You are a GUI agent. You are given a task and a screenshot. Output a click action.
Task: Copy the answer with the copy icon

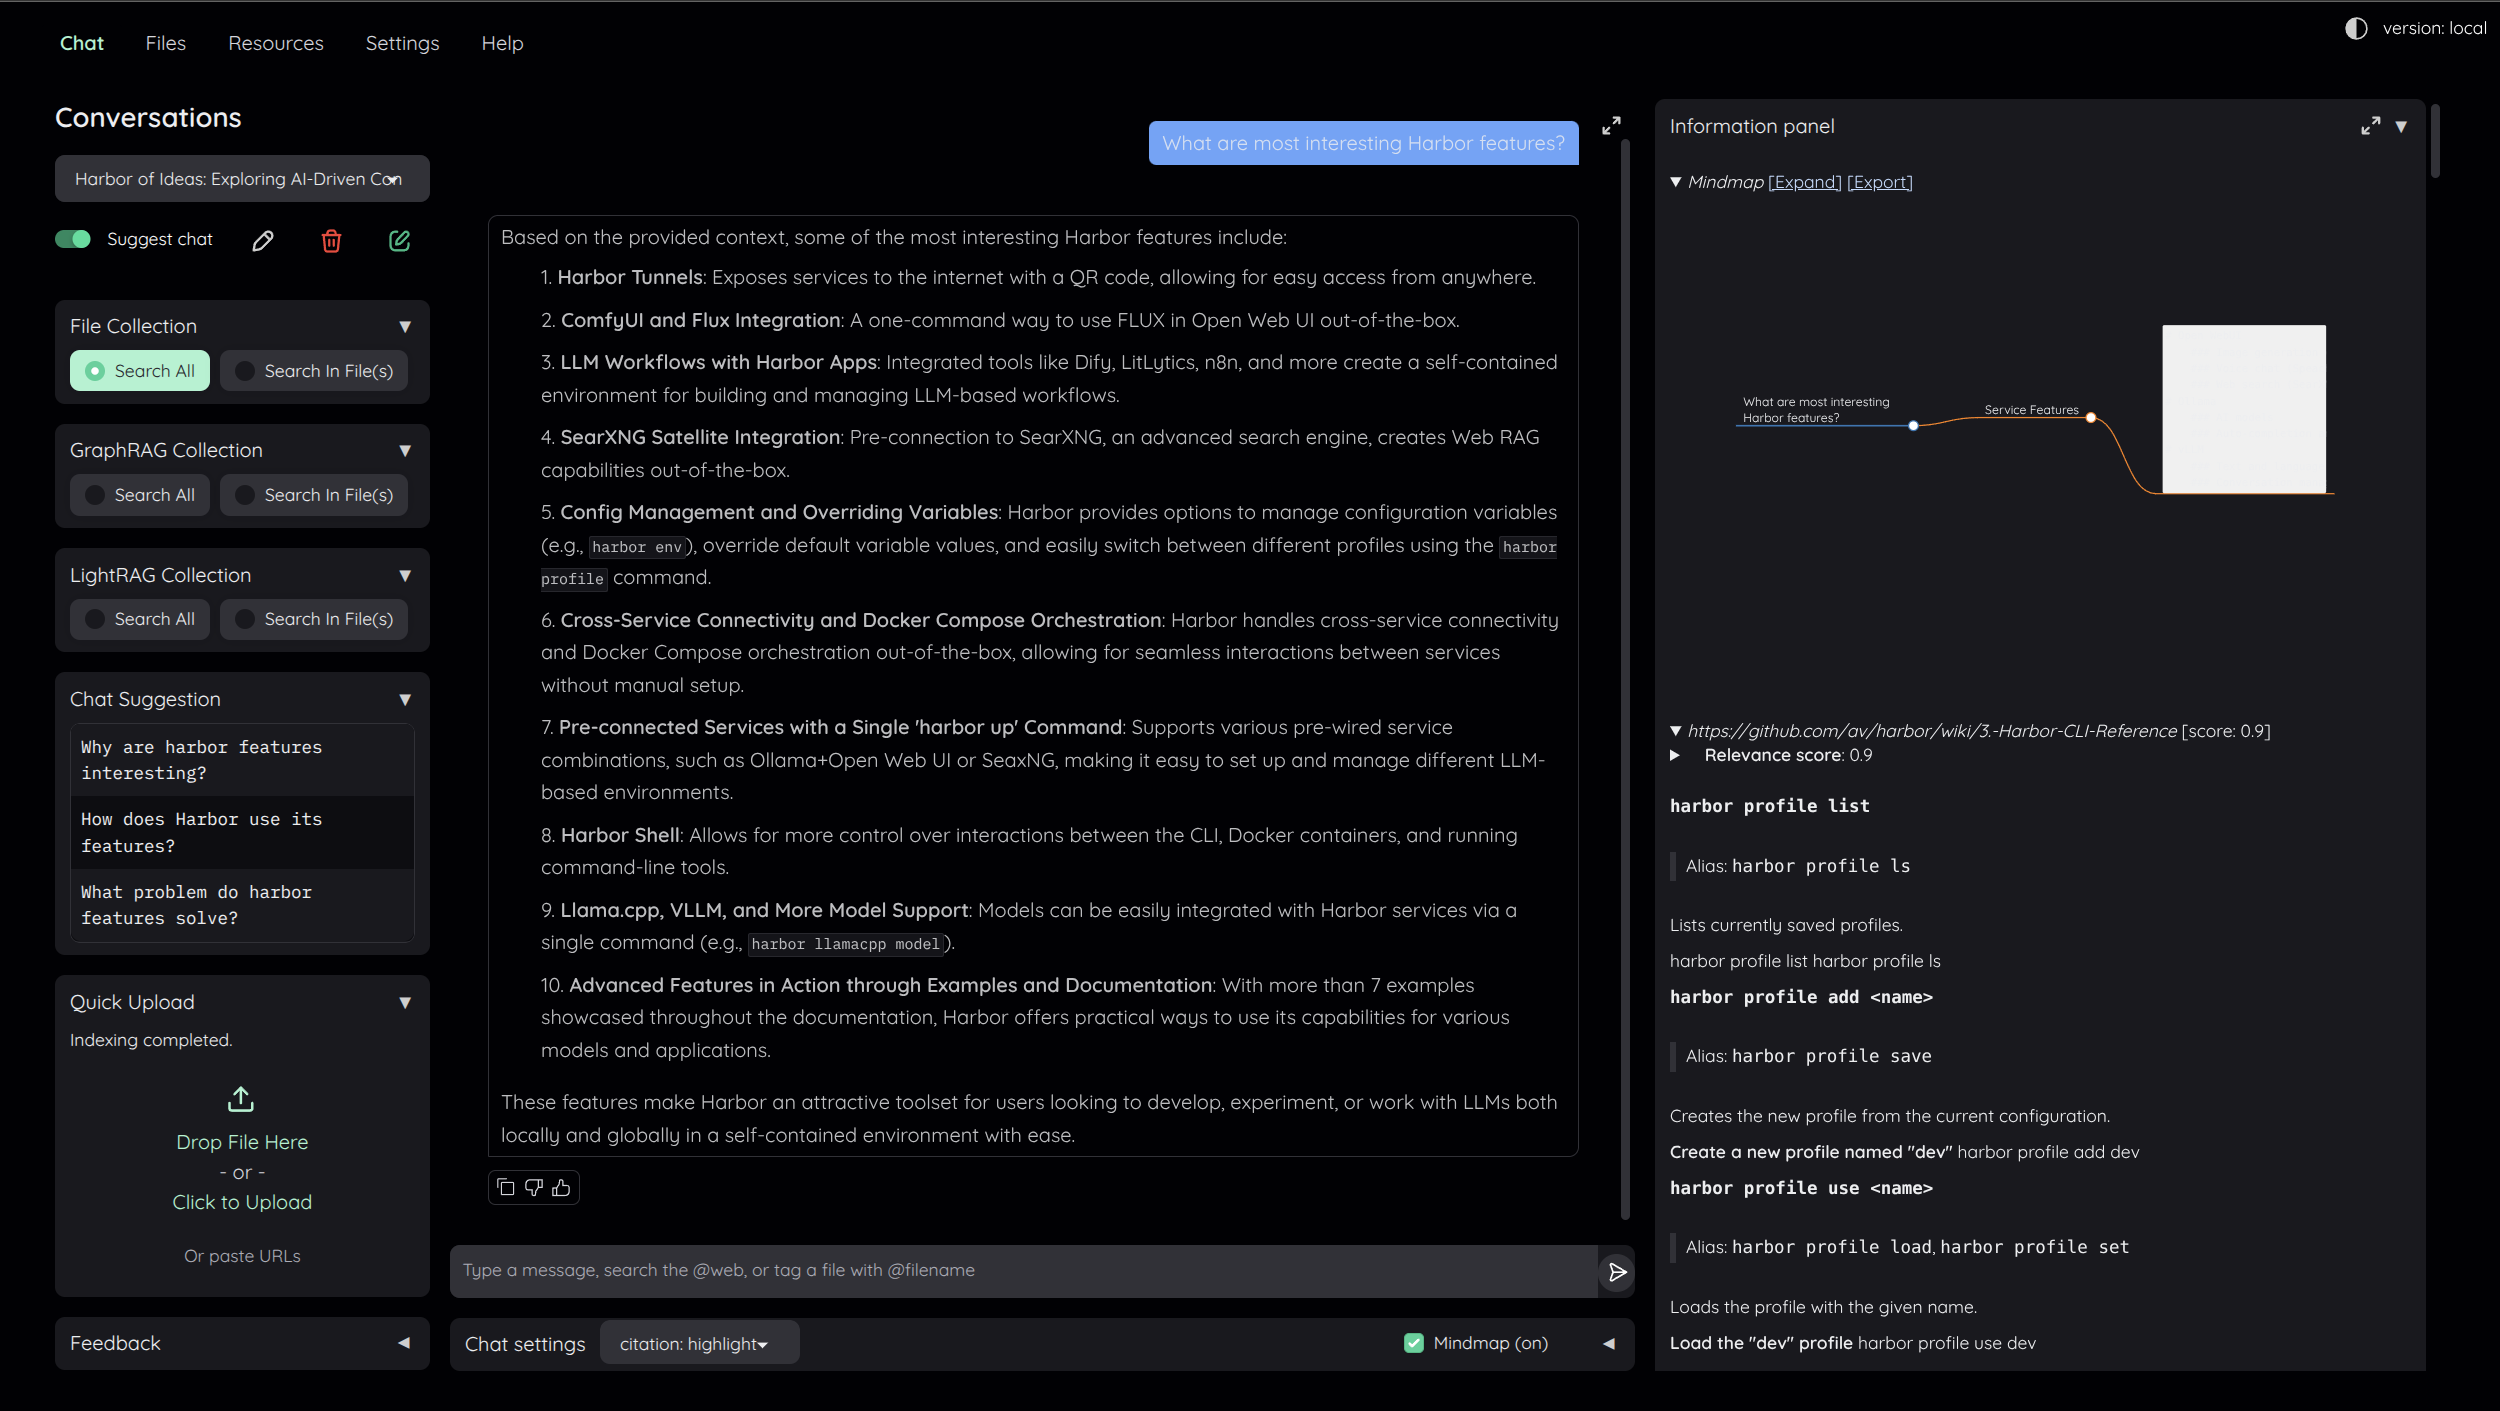click(x=506, y=1187)
